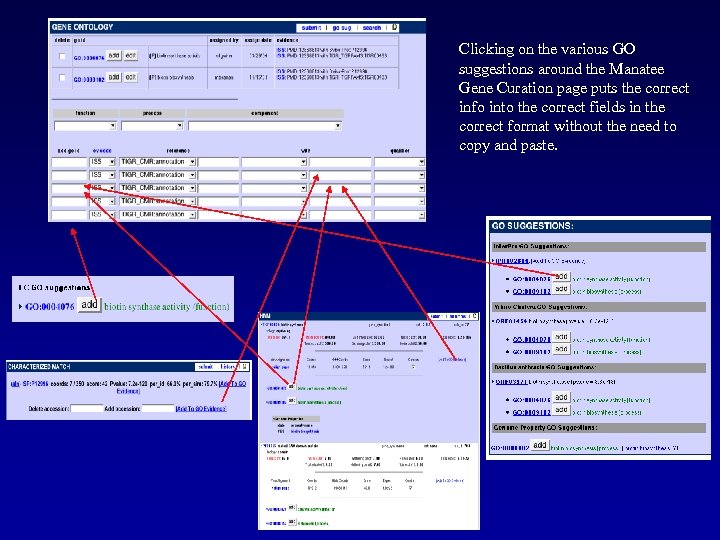Click Add To GO Evidence link after per_sim value

coord(181,387)
